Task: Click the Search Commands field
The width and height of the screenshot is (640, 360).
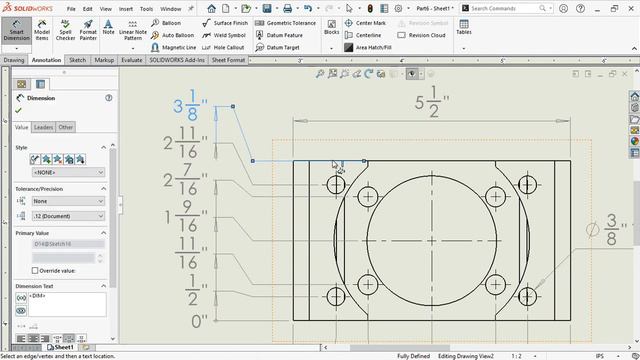Action: click(x=507, y=8)
